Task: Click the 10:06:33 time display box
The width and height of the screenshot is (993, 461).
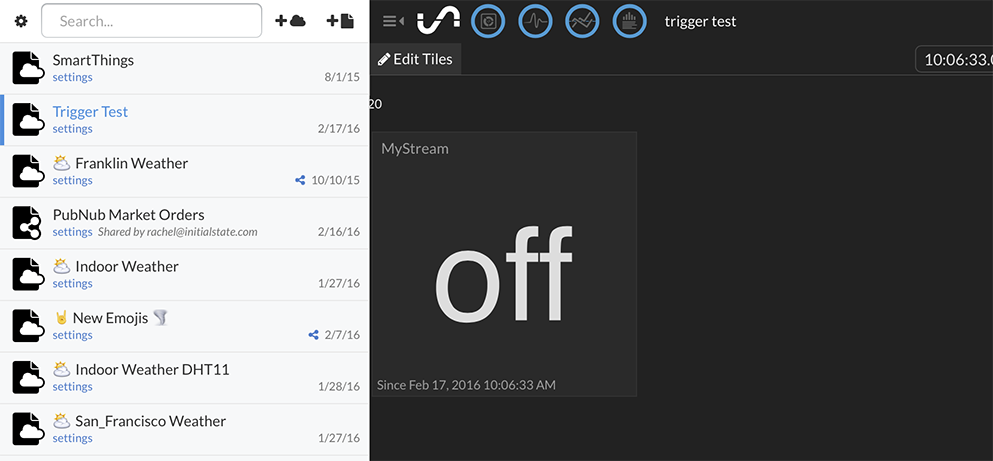Action: [955, 59]
